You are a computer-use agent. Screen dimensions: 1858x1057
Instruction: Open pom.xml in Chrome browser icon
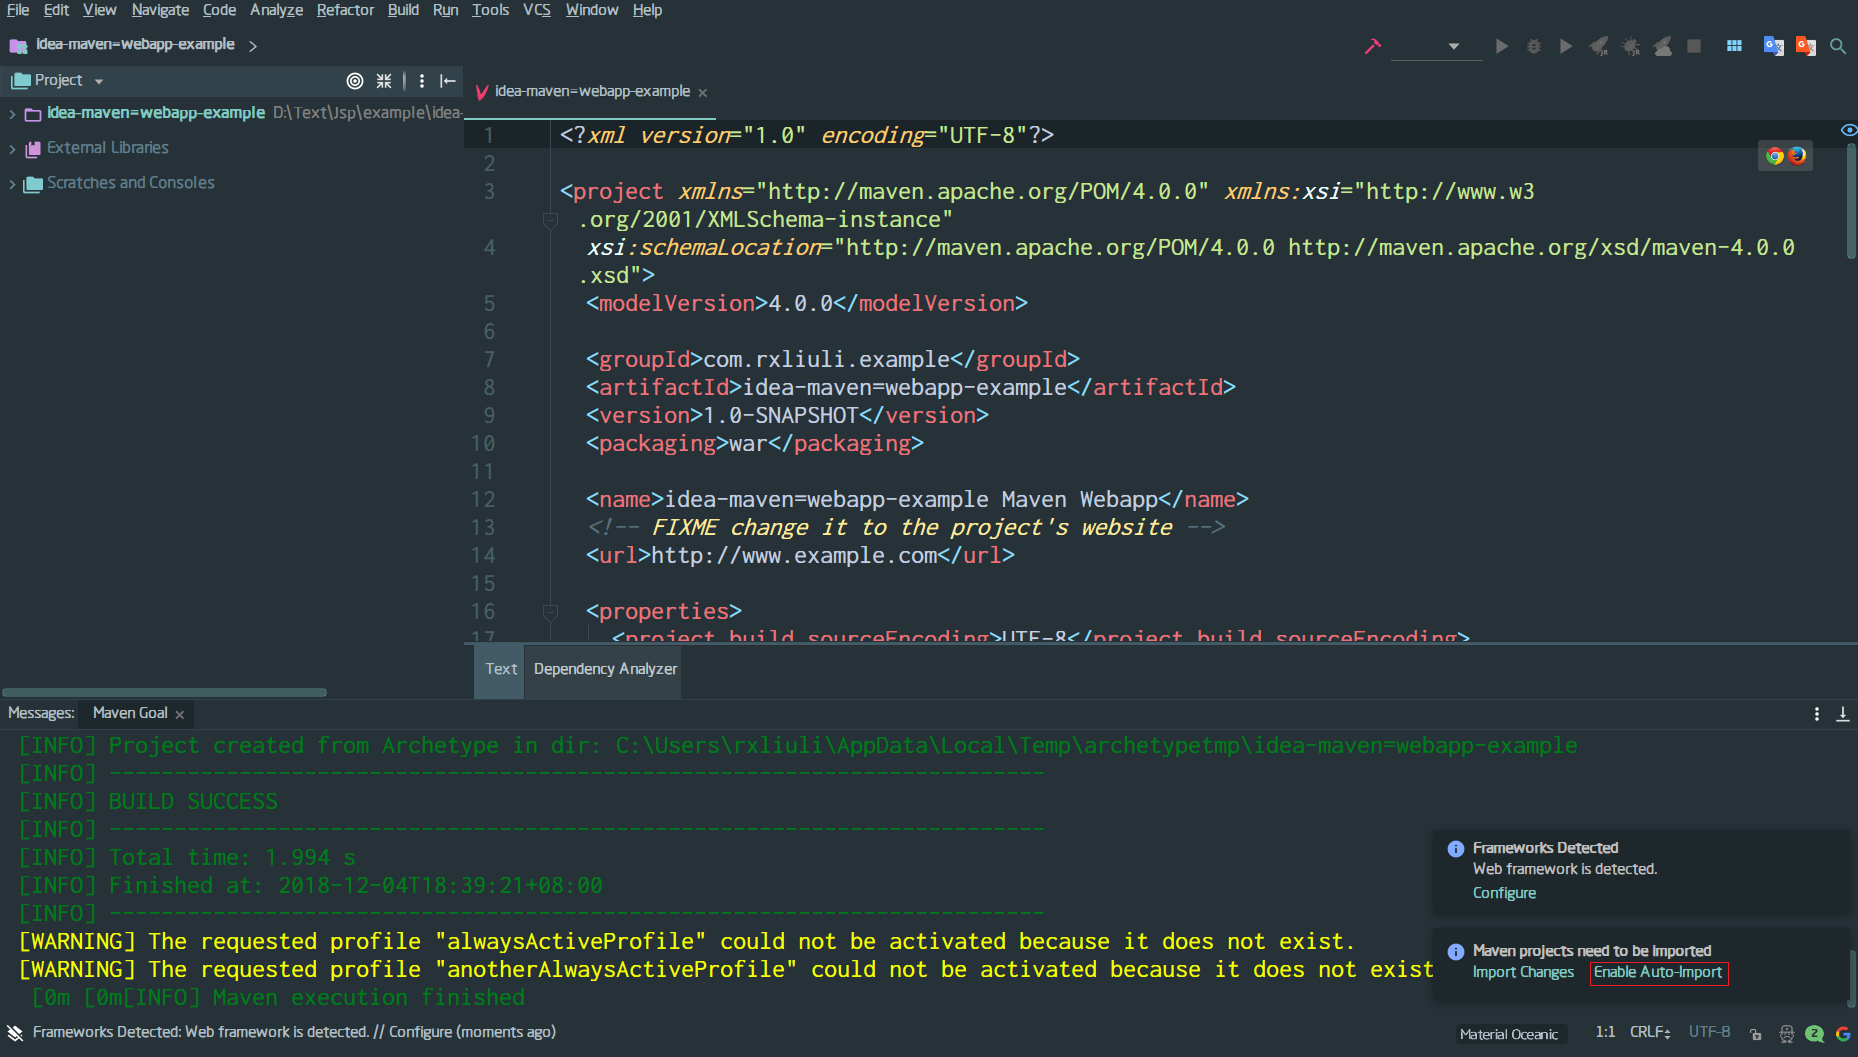click(x=1775, y=156)
